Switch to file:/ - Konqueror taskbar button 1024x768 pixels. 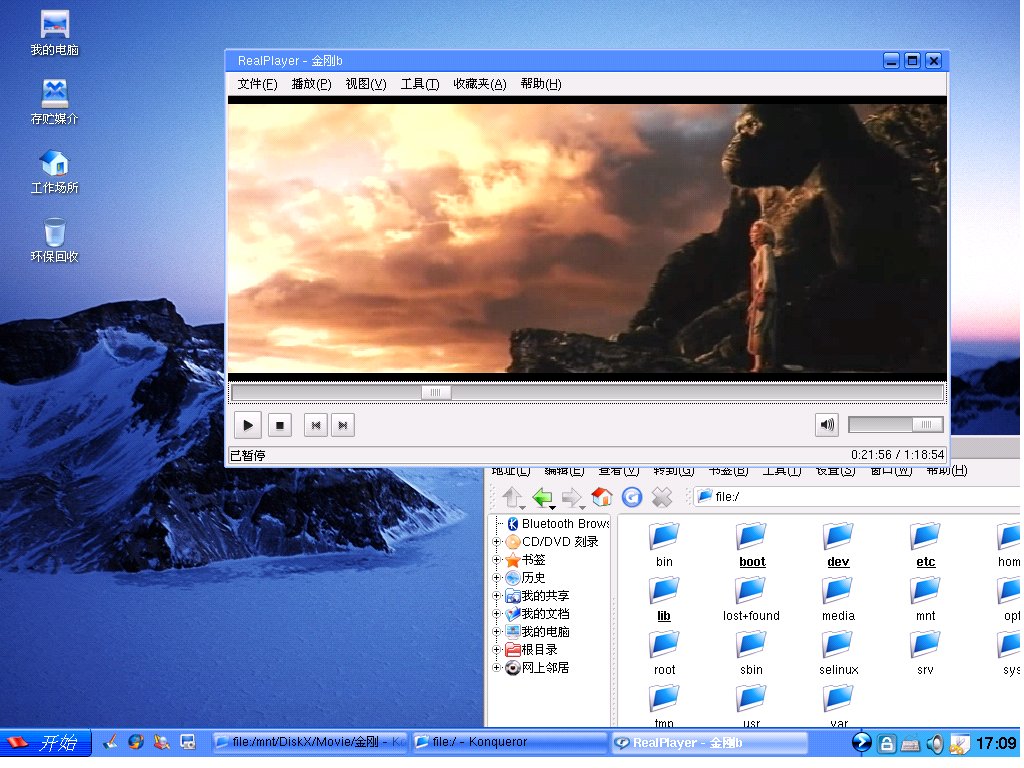coord(509,743)
